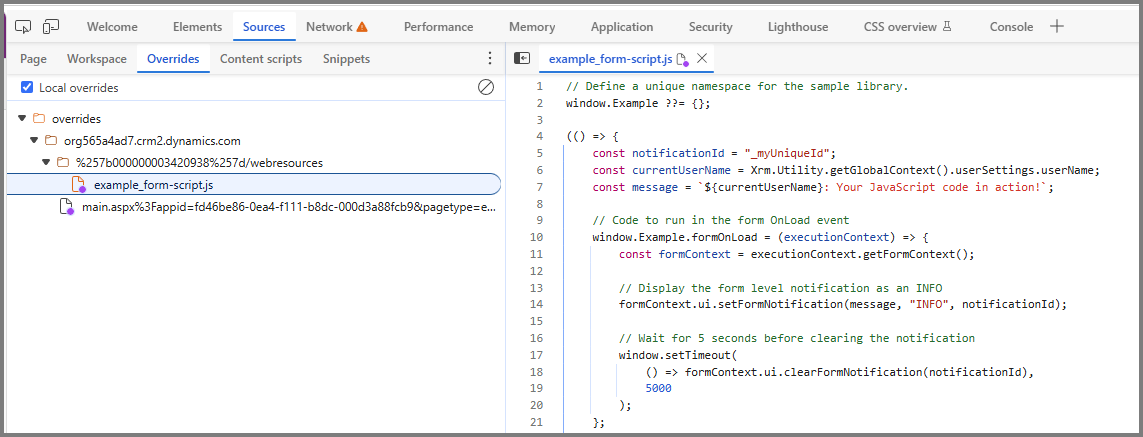Open the Welcome tab
Screen dimensions: 1143x437
point(112,27)
